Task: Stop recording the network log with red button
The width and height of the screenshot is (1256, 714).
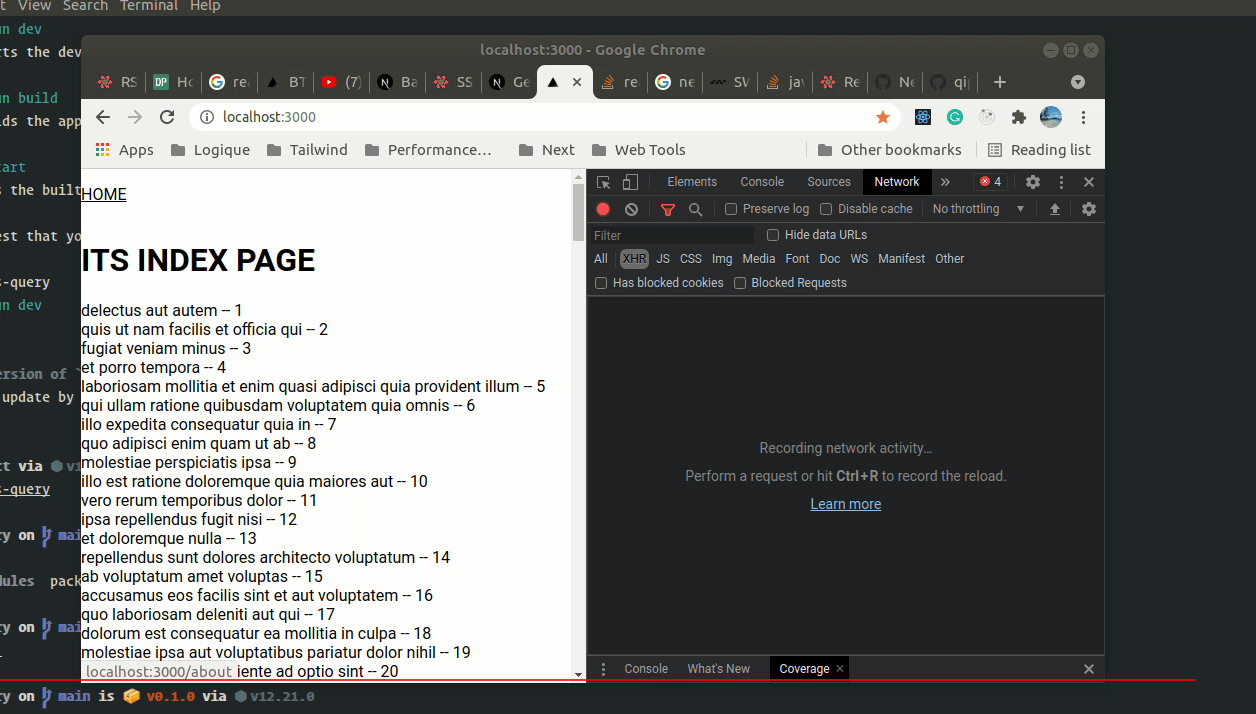Action: pos(603,209)
